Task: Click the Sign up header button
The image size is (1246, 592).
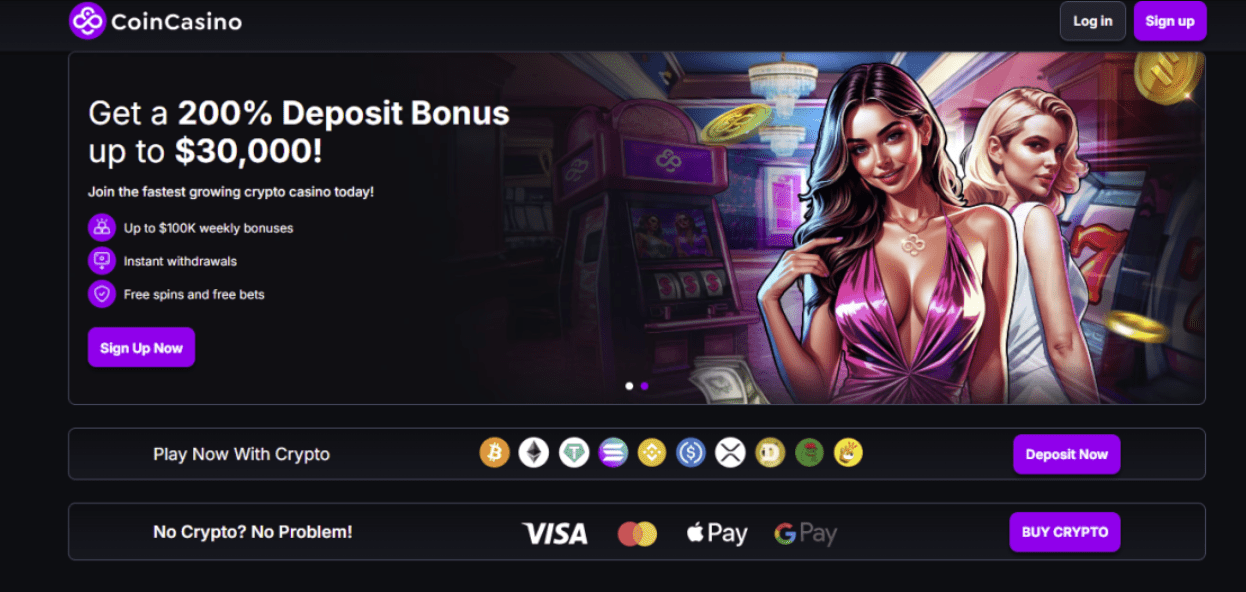Action: pyautogui.click(x=1170, y=21)
